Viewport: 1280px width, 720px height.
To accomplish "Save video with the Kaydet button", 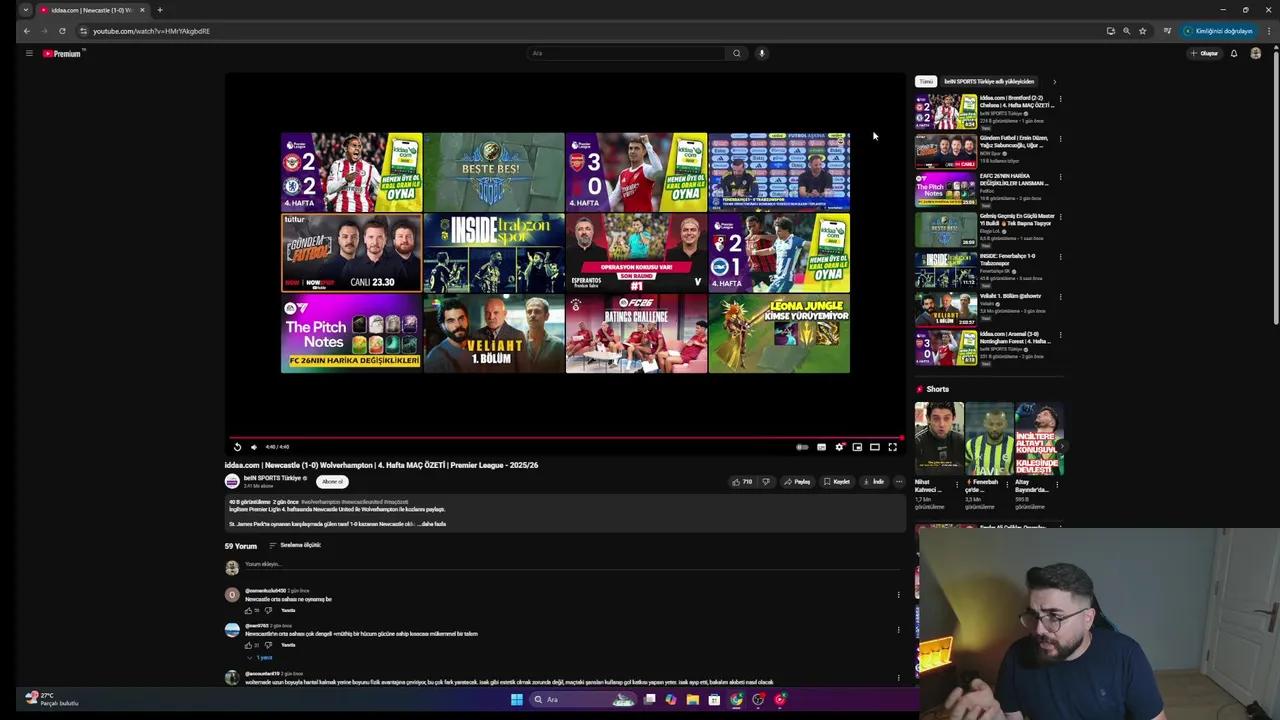I will pyautogui.click(x=837, y=482).
